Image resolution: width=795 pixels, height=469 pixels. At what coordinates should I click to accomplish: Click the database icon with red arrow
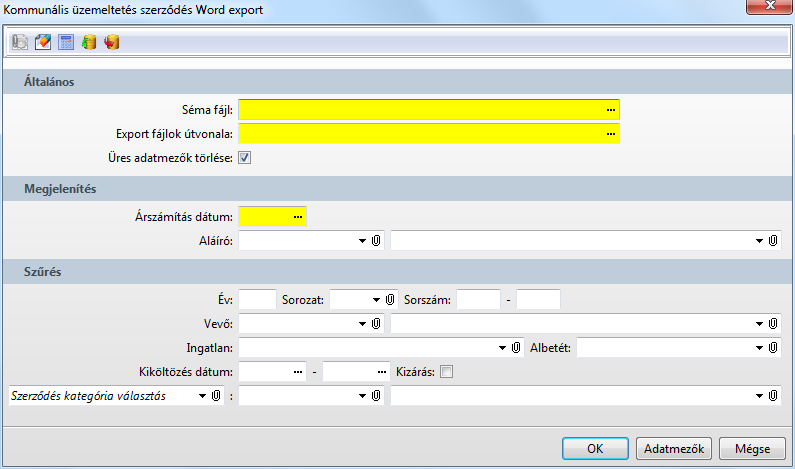(112, 42)
